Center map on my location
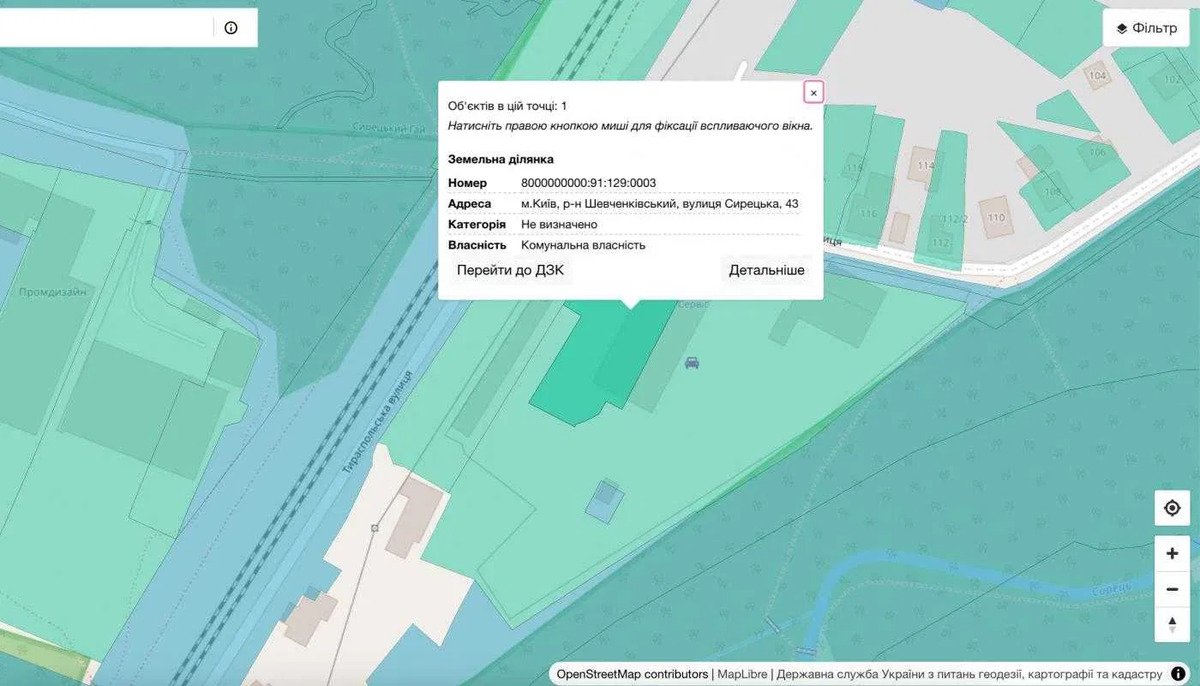 (1172, 508)
